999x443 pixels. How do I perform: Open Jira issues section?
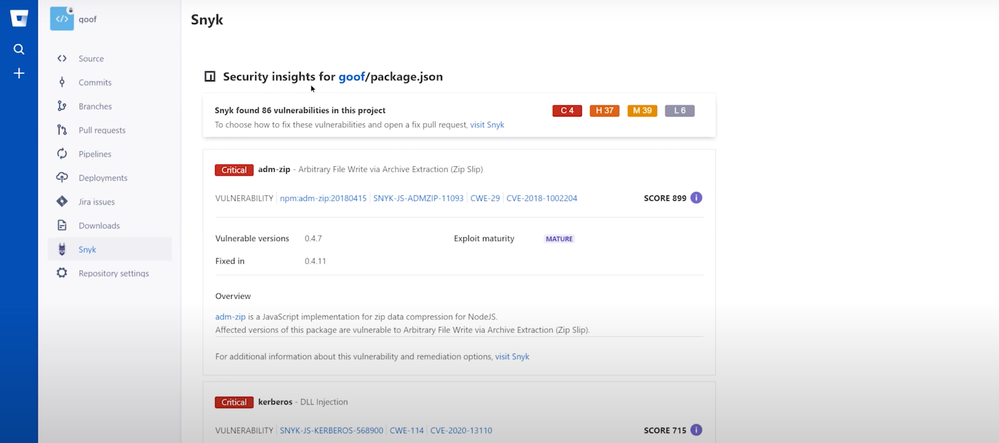click(99, 201)
